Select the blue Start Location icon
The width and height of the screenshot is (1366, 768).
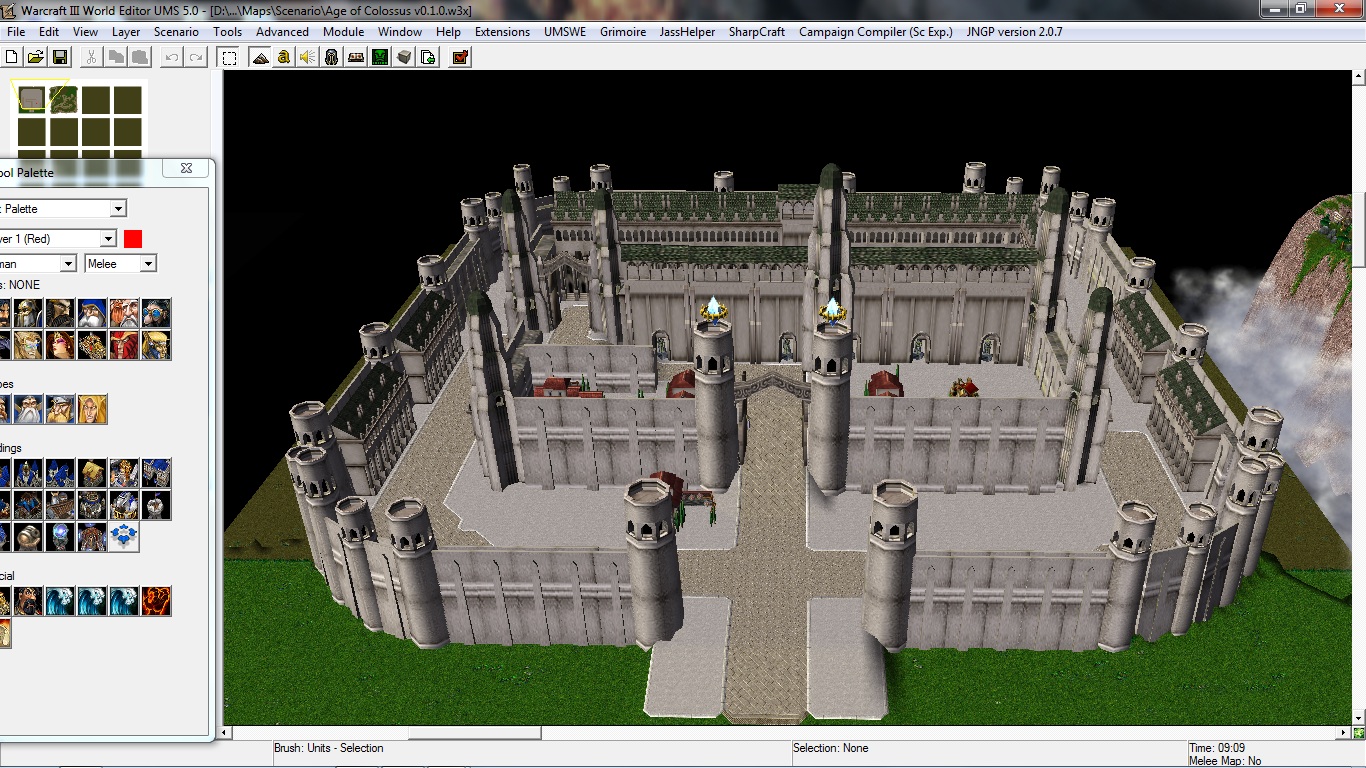[x=124, y=537]
